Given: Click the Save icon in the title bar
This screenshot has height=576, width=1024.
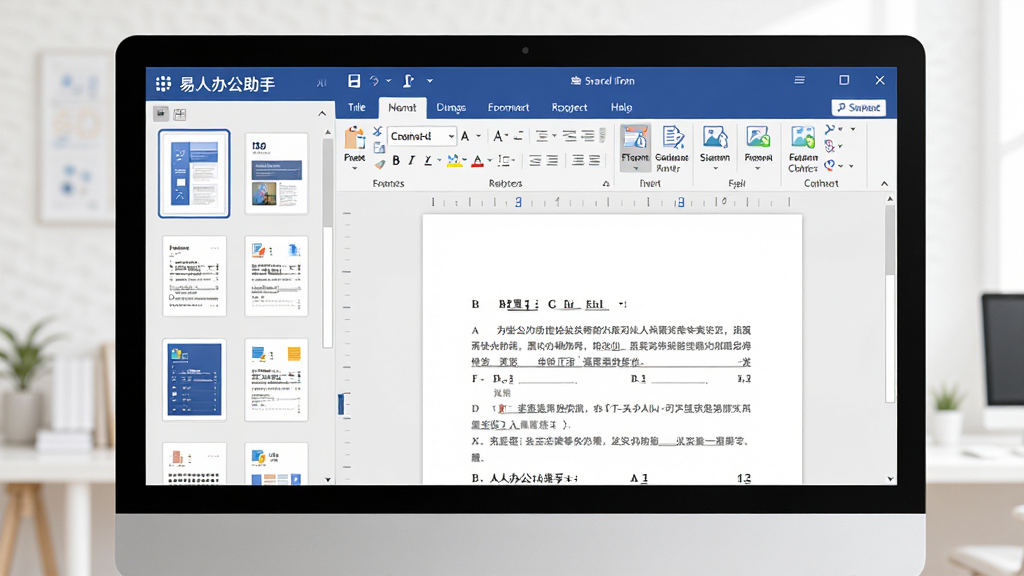Looking at the screenshot, I should 354,80.
